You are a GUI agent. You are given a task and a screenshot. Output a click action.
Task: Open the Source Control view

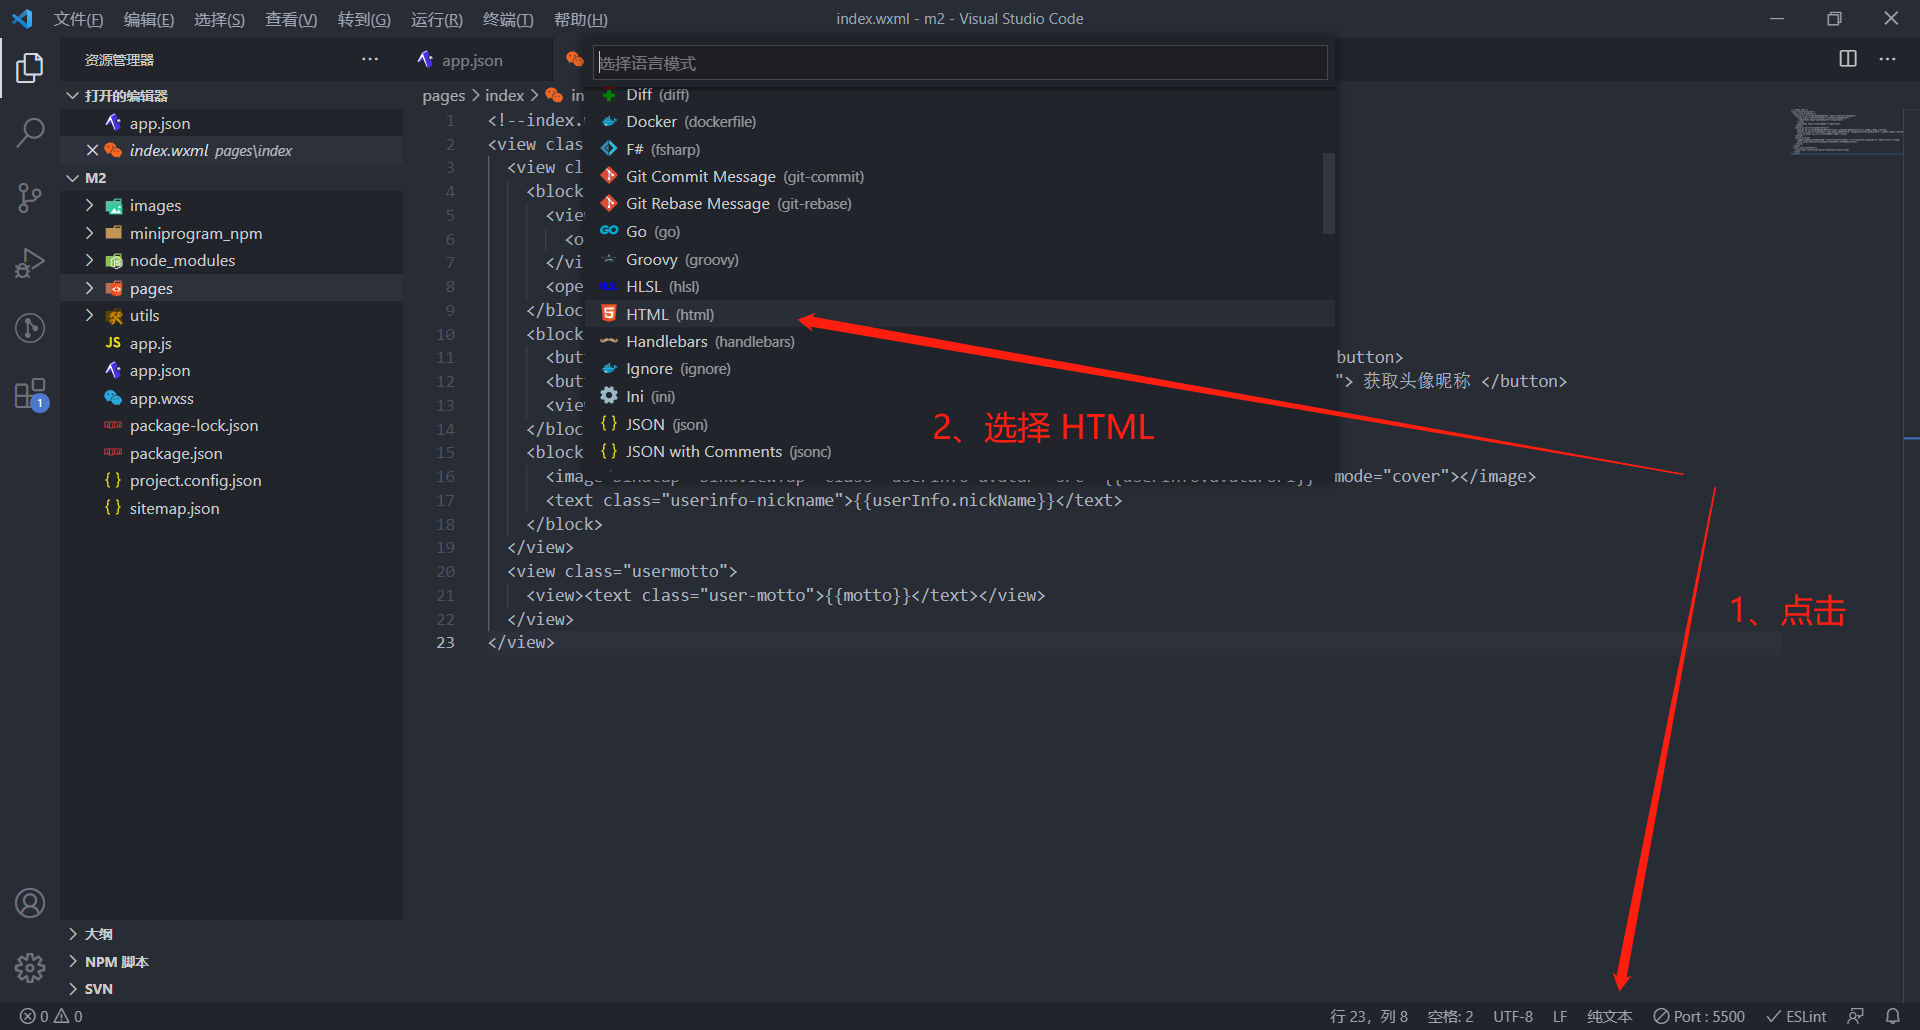pos(30,197)
